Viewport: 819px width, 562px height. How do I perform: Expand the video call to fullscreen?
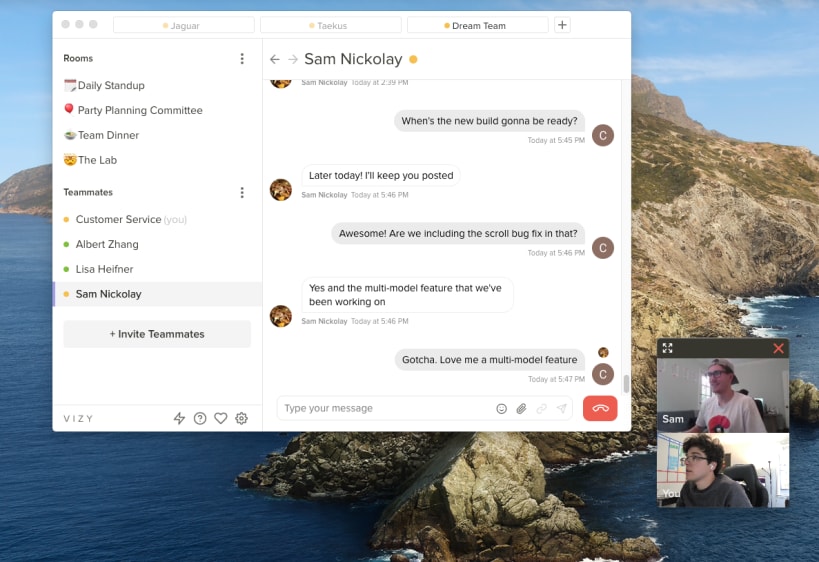pyautogui.click(x=668, y=348)
